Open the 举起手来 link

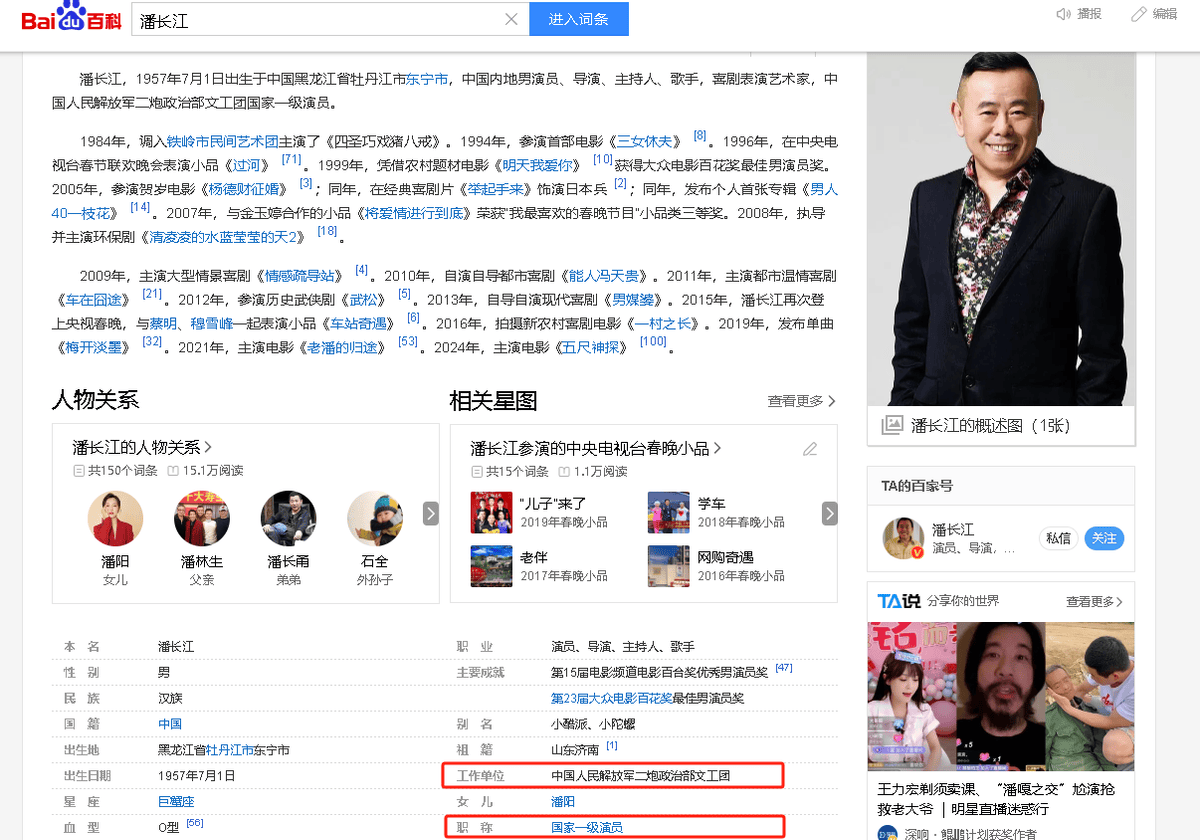click(496, 189)
